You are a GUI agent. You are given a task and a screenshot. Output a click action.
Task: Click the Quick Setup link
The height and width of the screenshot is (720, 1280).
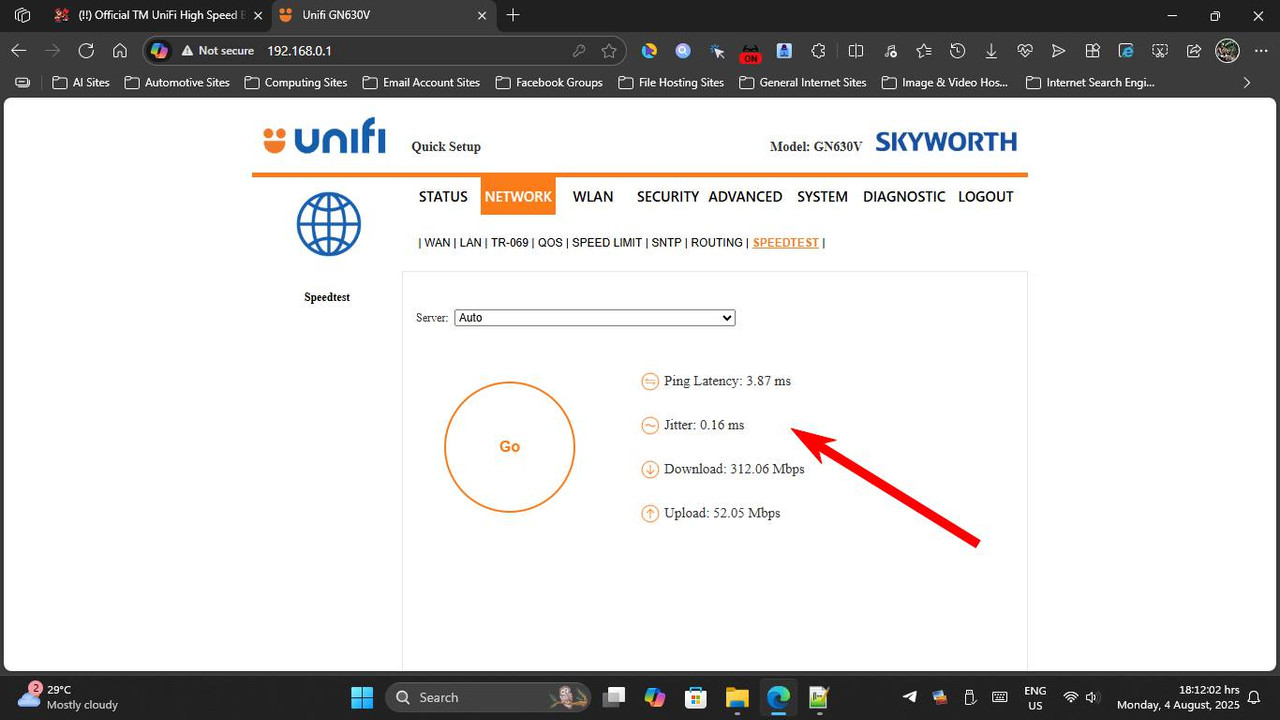click(446, 147)
